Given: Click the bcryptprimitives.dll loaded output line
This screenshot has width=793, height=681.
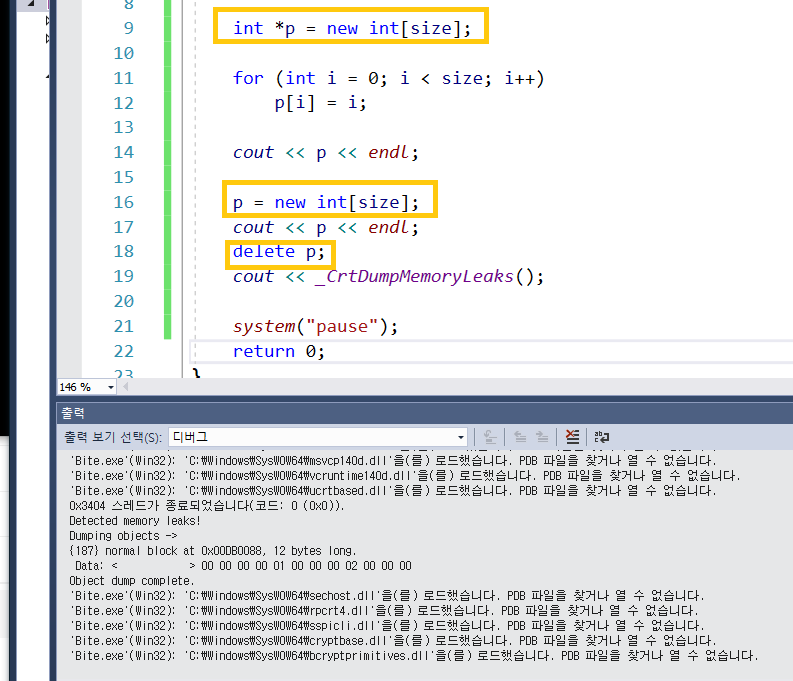Looking at the screenshot, I should [414, 656].
